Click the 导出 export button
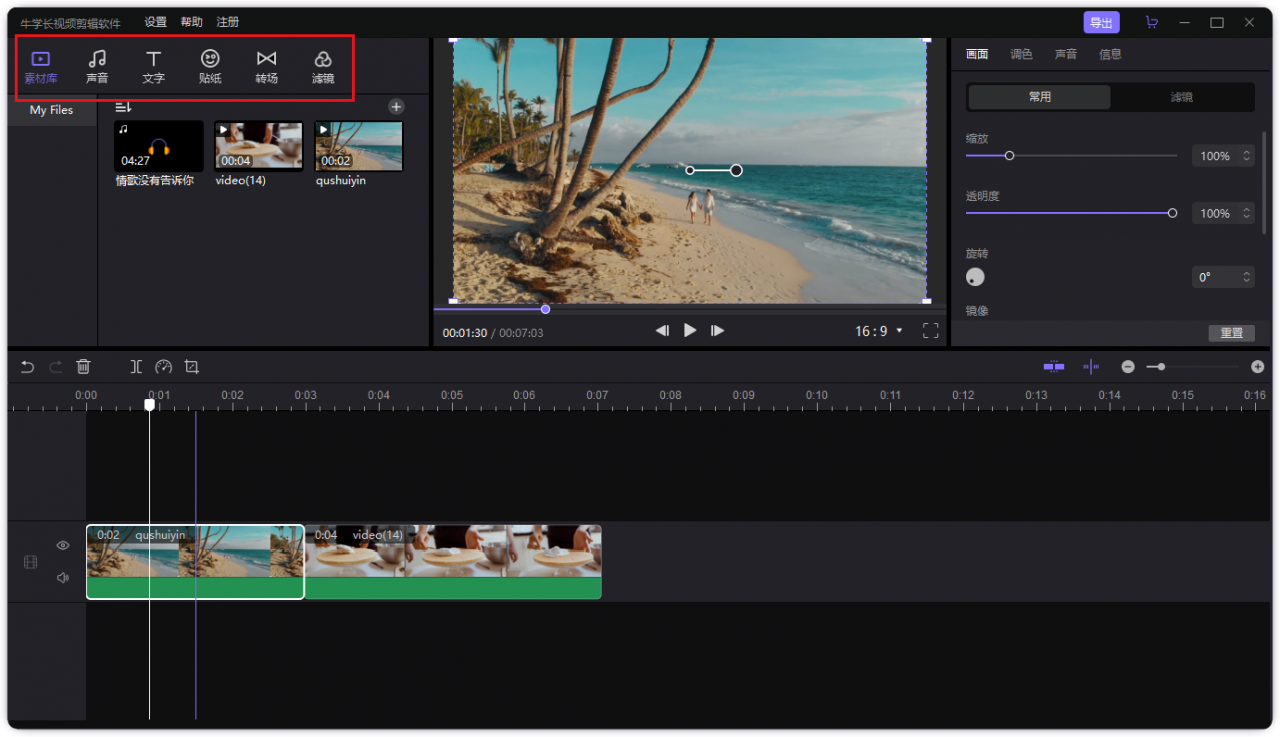The height and width of the screenshot is (737, 1280). 1101,22
